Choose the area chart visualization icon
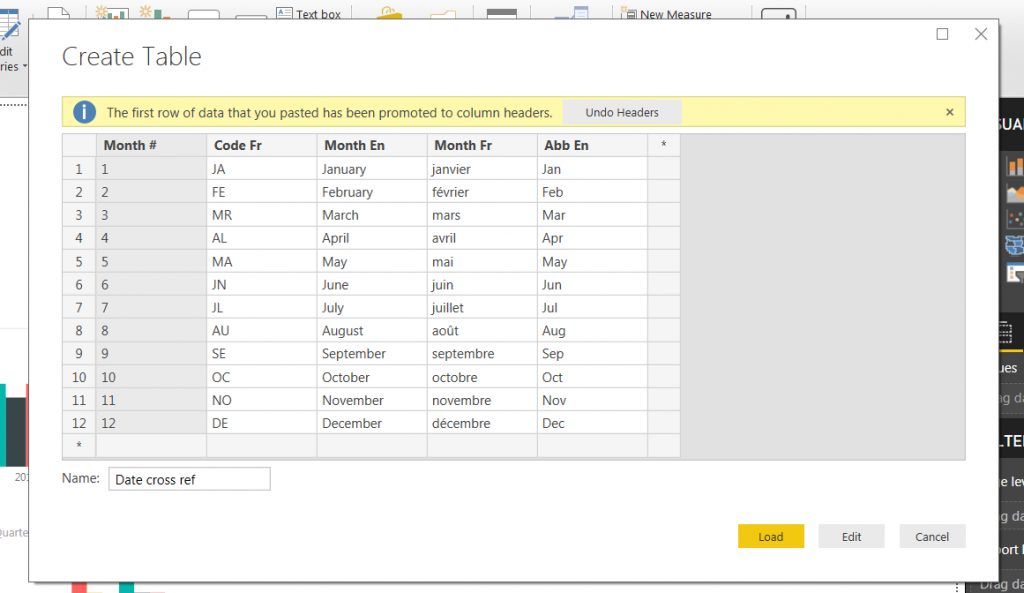This screenshot has height=593, width=1024. pos(1015,193)
